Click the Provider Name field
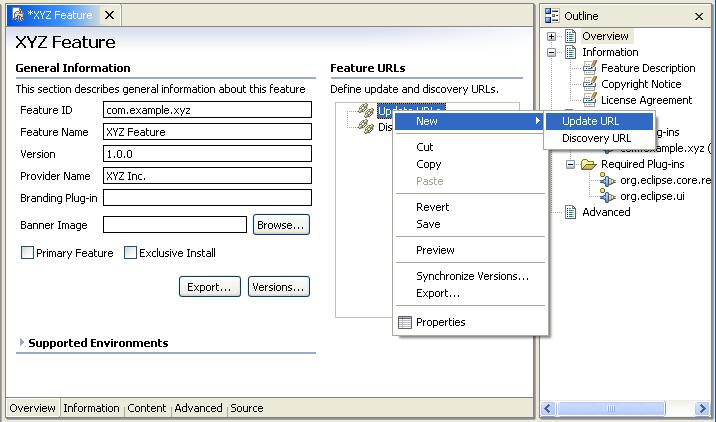The height and width of the screenshot is (422, 716). tap(207, 175)
